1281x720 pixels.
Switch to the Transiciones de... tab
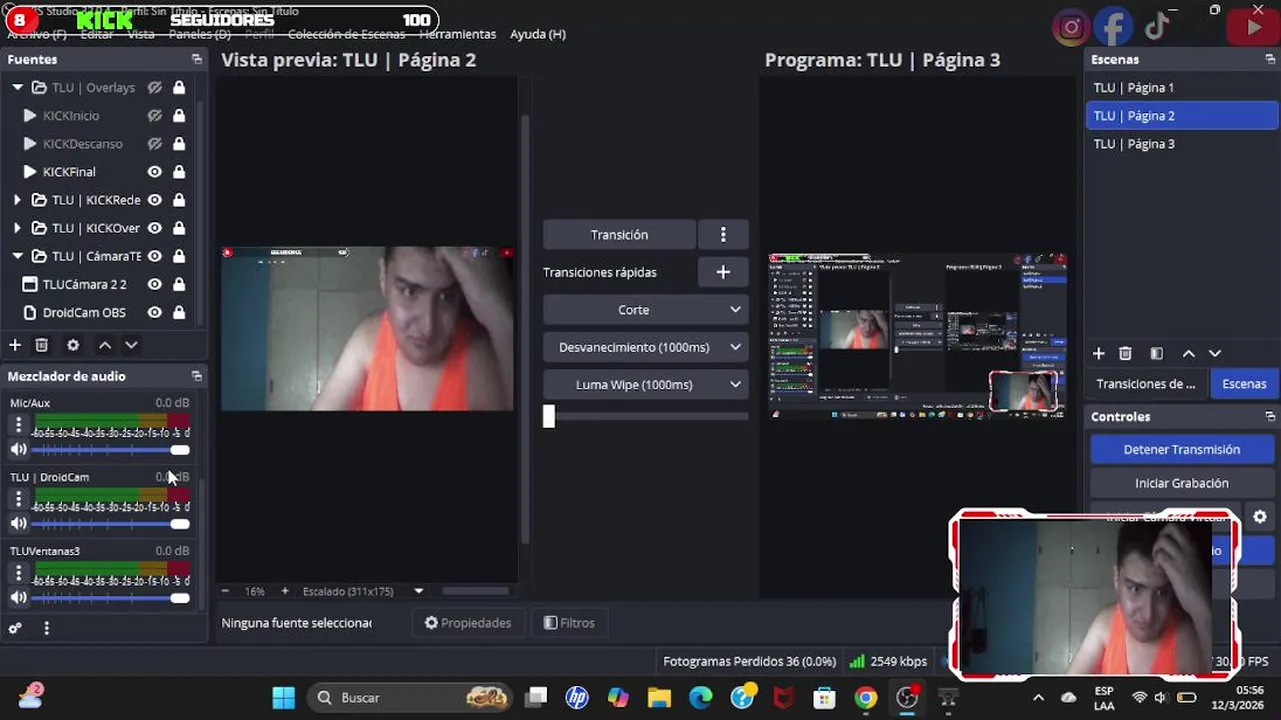1146,384
